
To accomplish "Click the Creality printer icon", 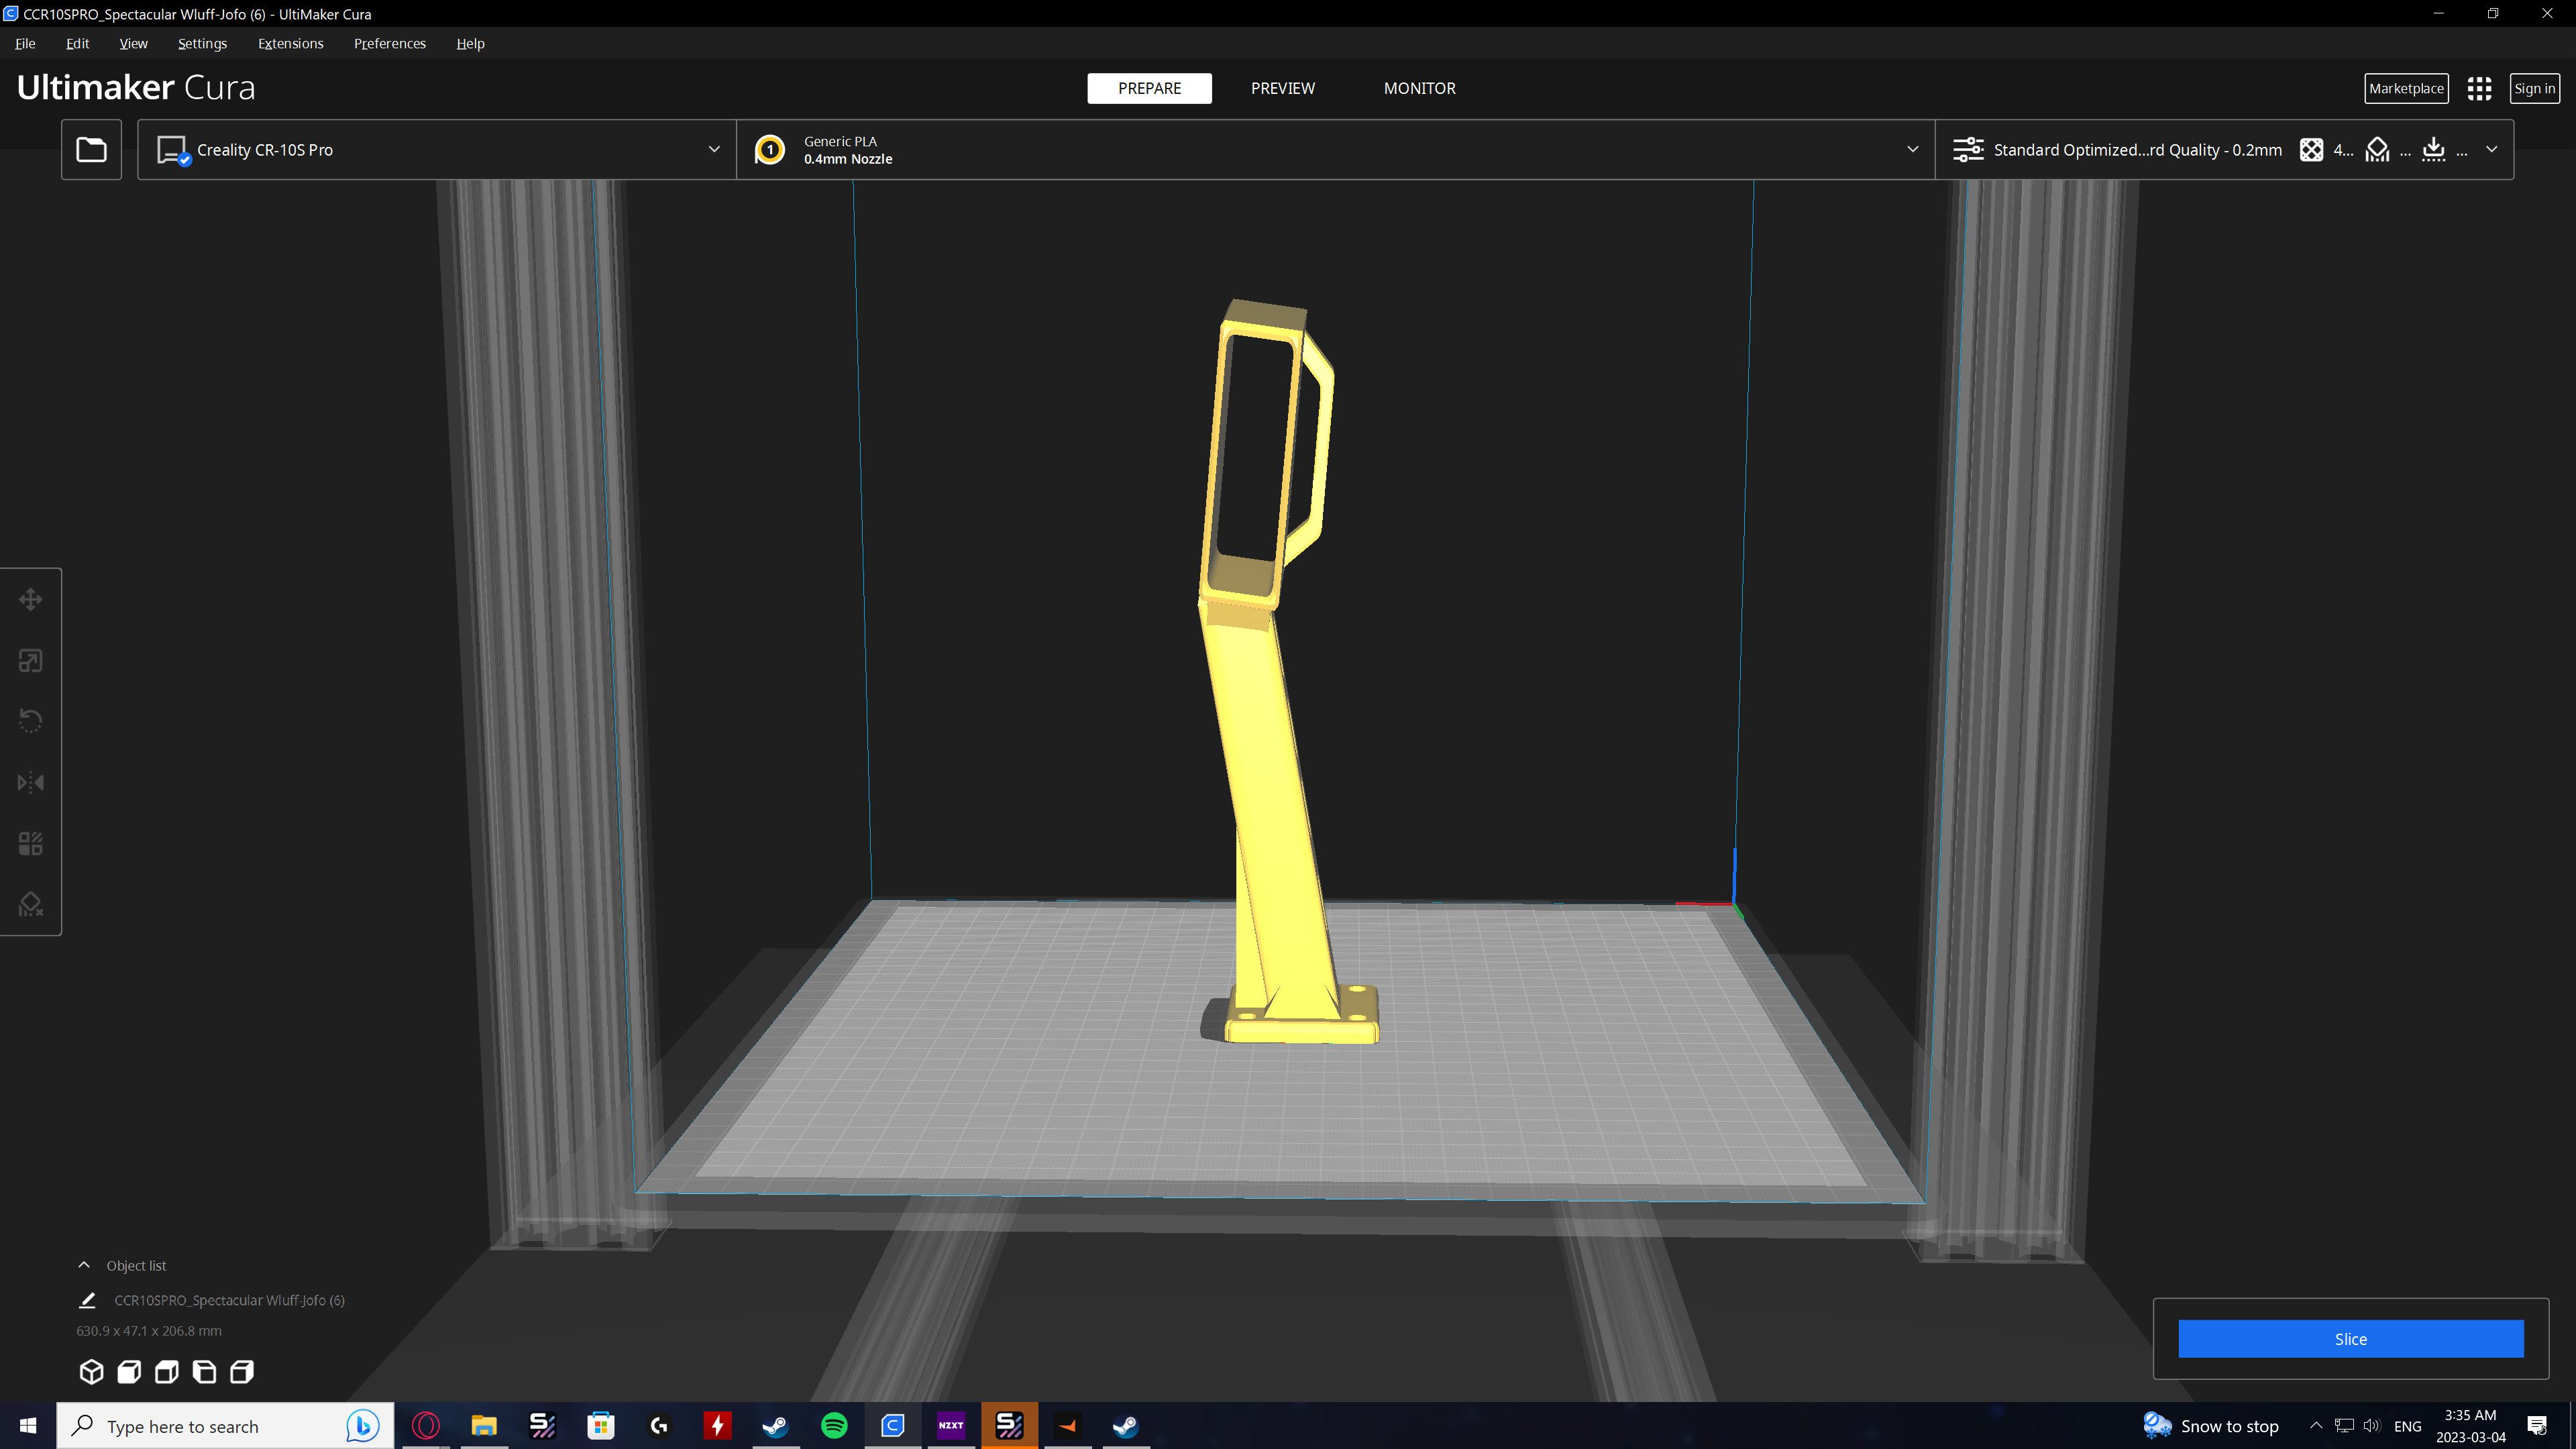I will [173, 150].
